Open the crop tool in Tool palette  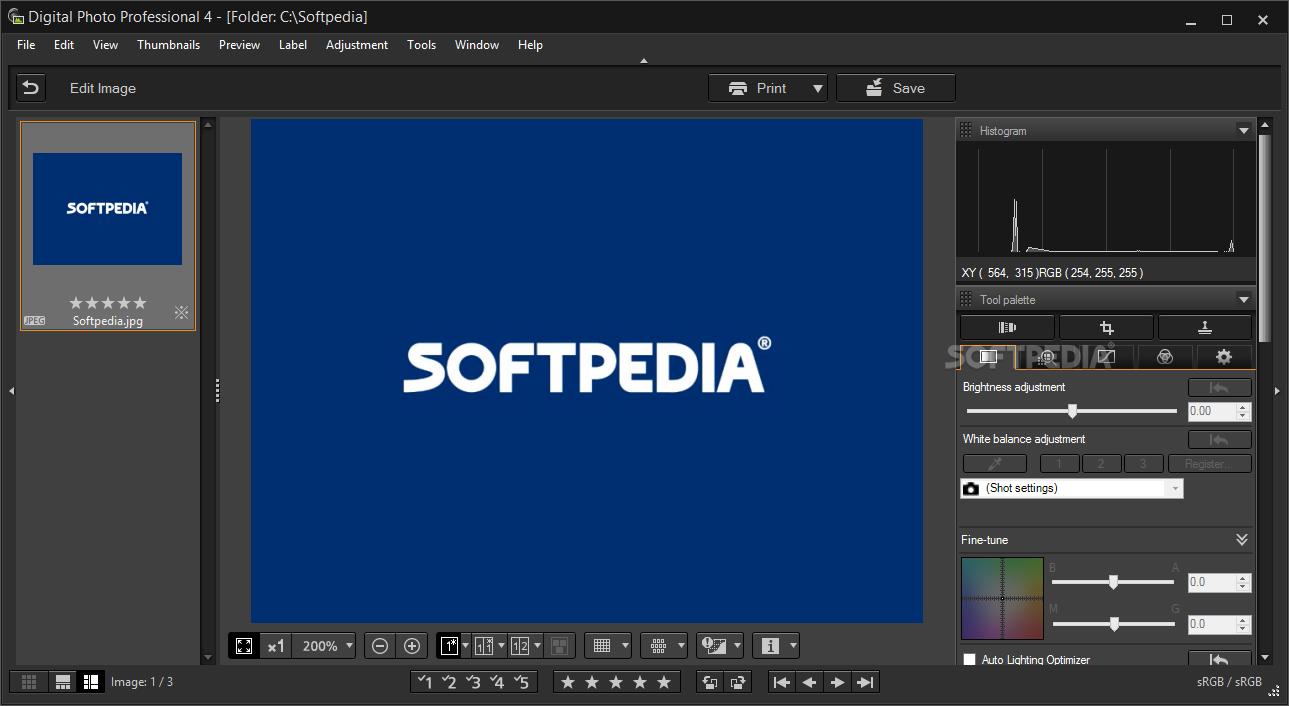pos(1106,327)
